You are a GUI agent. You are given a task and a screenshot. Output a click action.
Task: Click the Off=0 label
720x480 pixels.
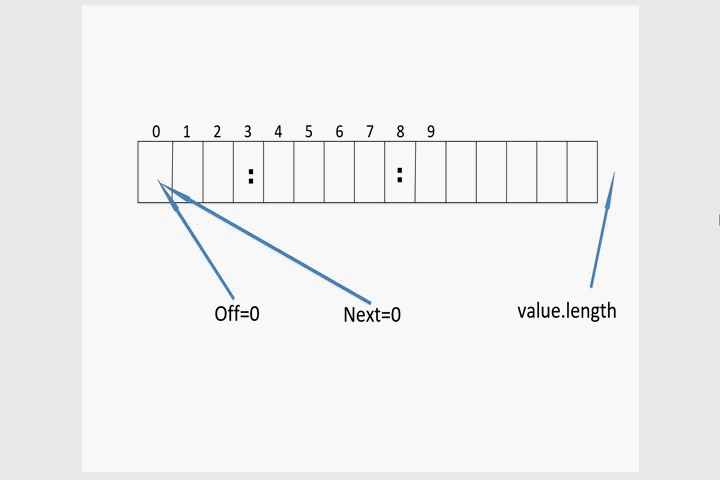pos(237,314)
